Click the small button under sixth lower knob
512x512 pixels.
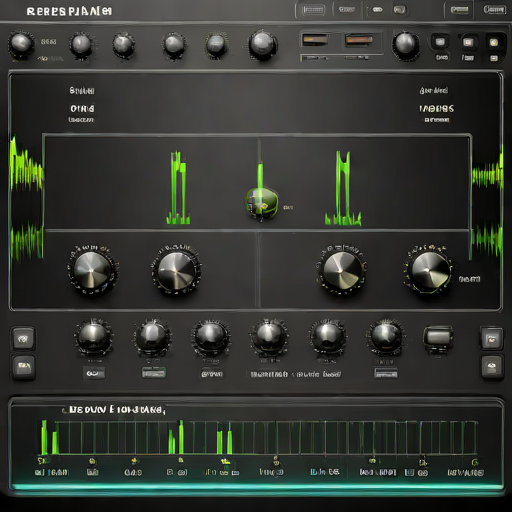point(386,373)
